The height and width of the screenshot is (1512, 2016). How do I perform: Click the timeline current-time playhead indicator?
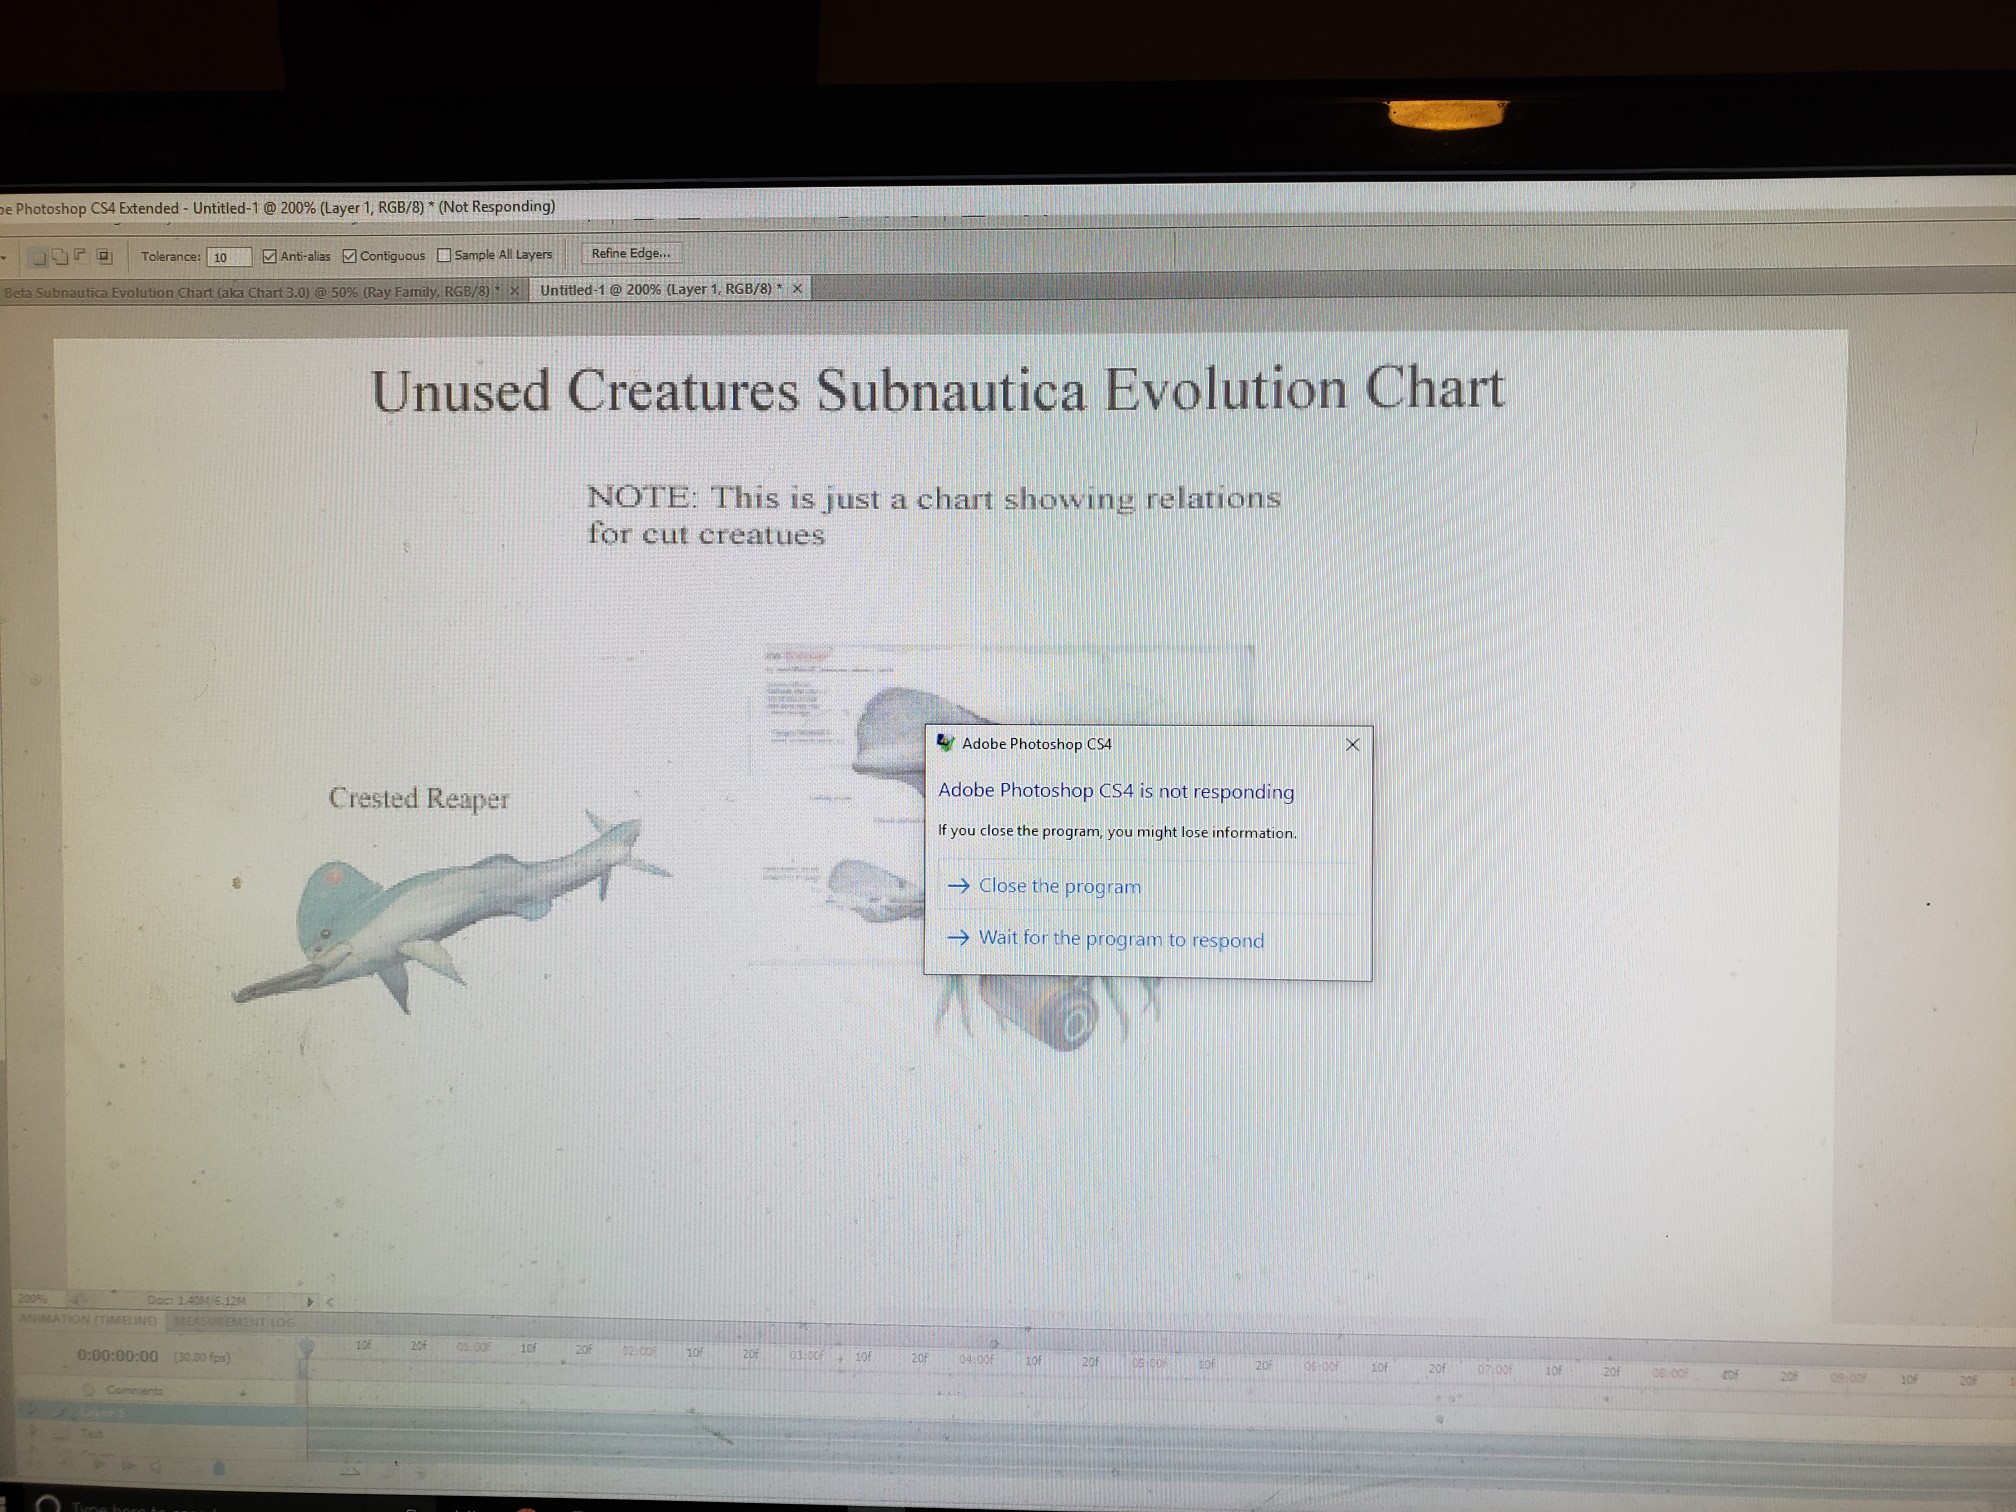pos(307,1348)
